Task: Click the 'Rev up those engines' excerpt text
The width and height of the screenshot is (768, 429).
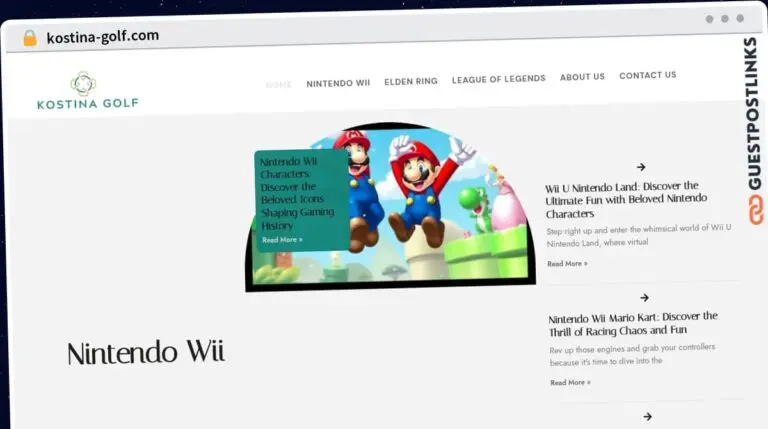Action: [x=632, y=355]
